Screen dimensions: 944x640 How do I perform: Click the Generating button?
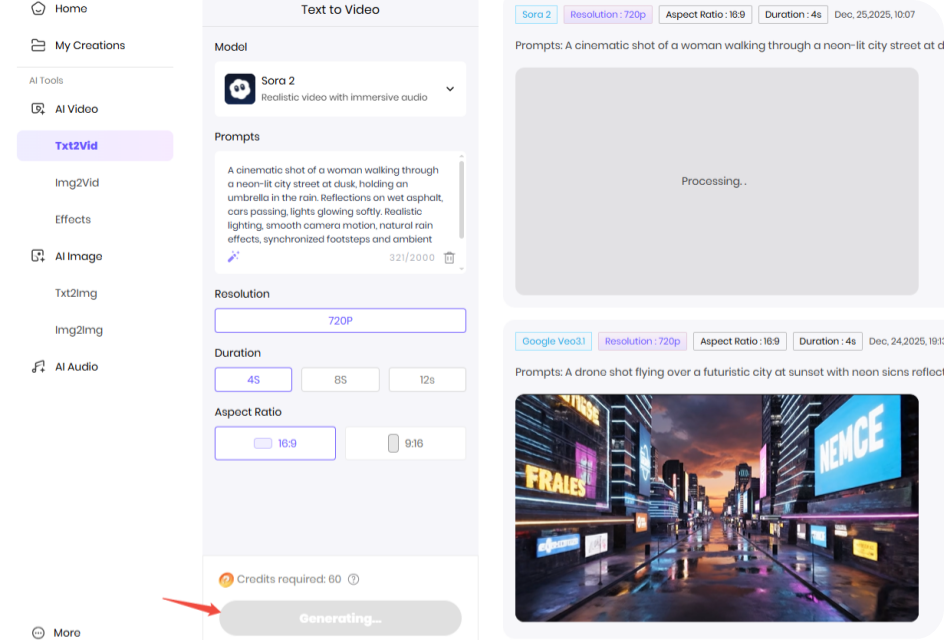coord(340,618)
